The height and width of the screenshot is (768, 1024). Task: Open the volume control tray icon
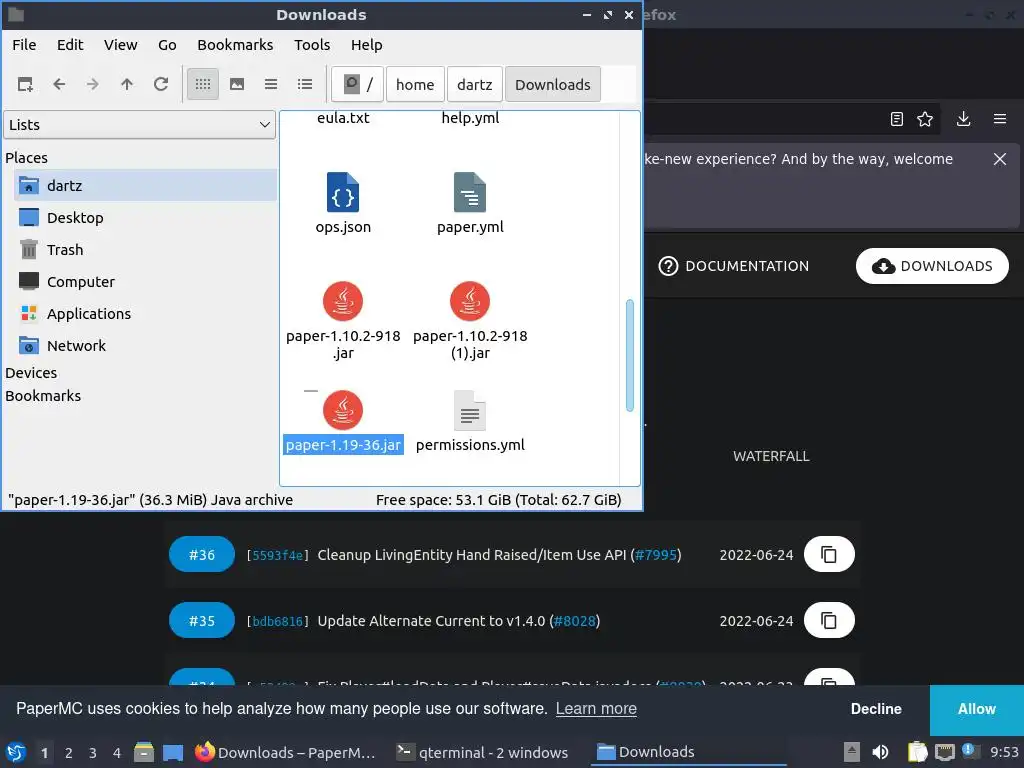pyautogui.click(x=880, y=752)
